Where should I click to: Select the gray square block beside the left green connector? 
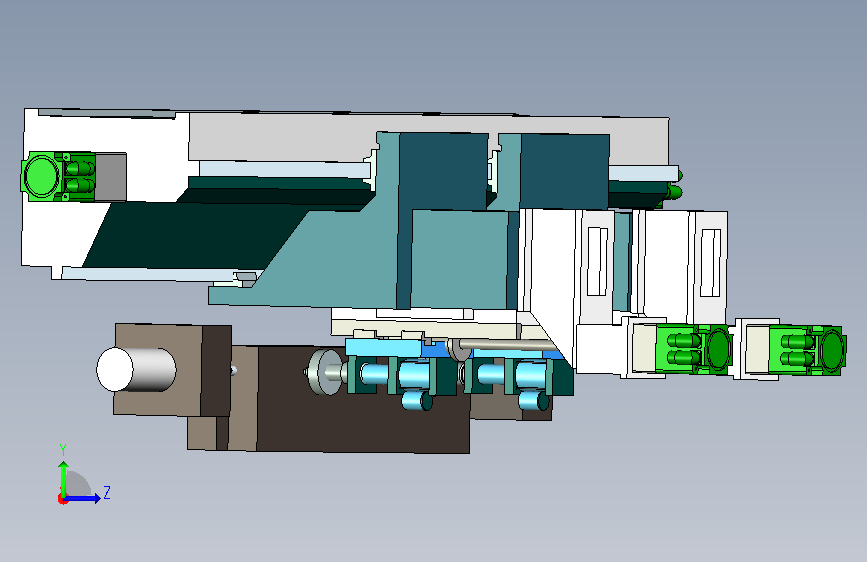[x=111, y=176]
